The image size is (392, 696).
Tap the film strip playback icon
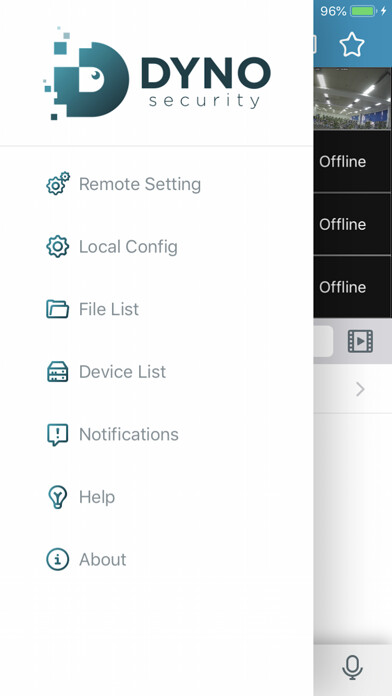point(360,341)
